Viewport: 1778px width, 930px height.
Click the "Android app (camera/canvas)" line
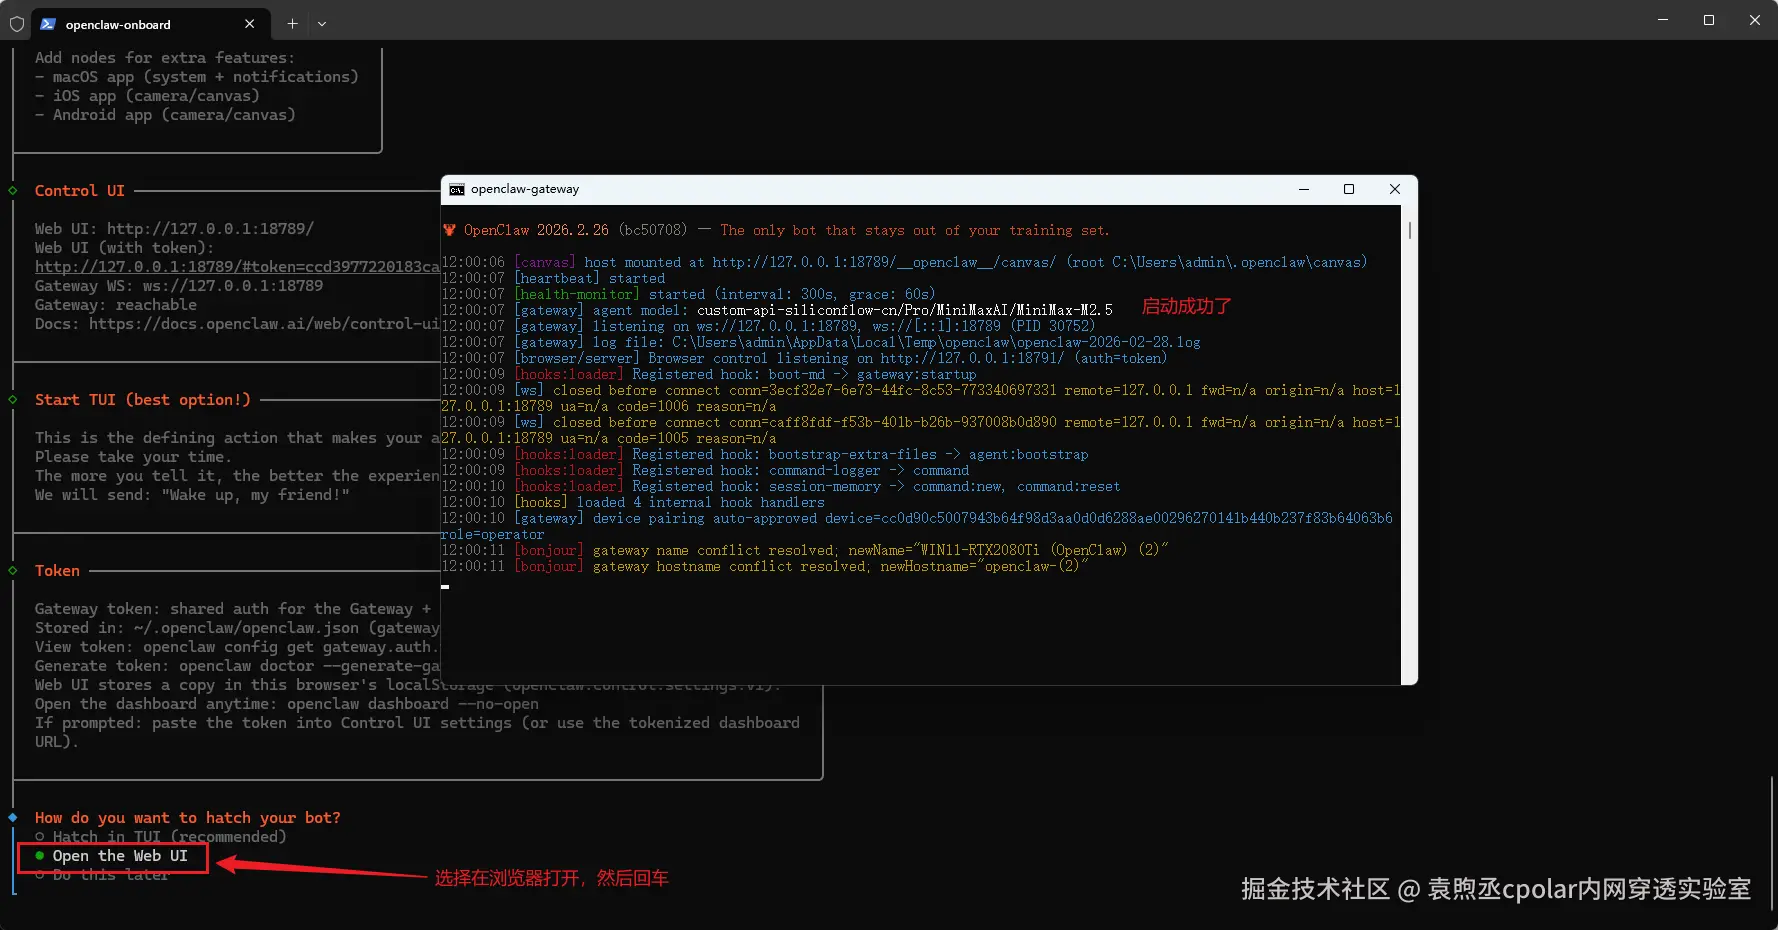pyautogui.click(x=165, y=115)
